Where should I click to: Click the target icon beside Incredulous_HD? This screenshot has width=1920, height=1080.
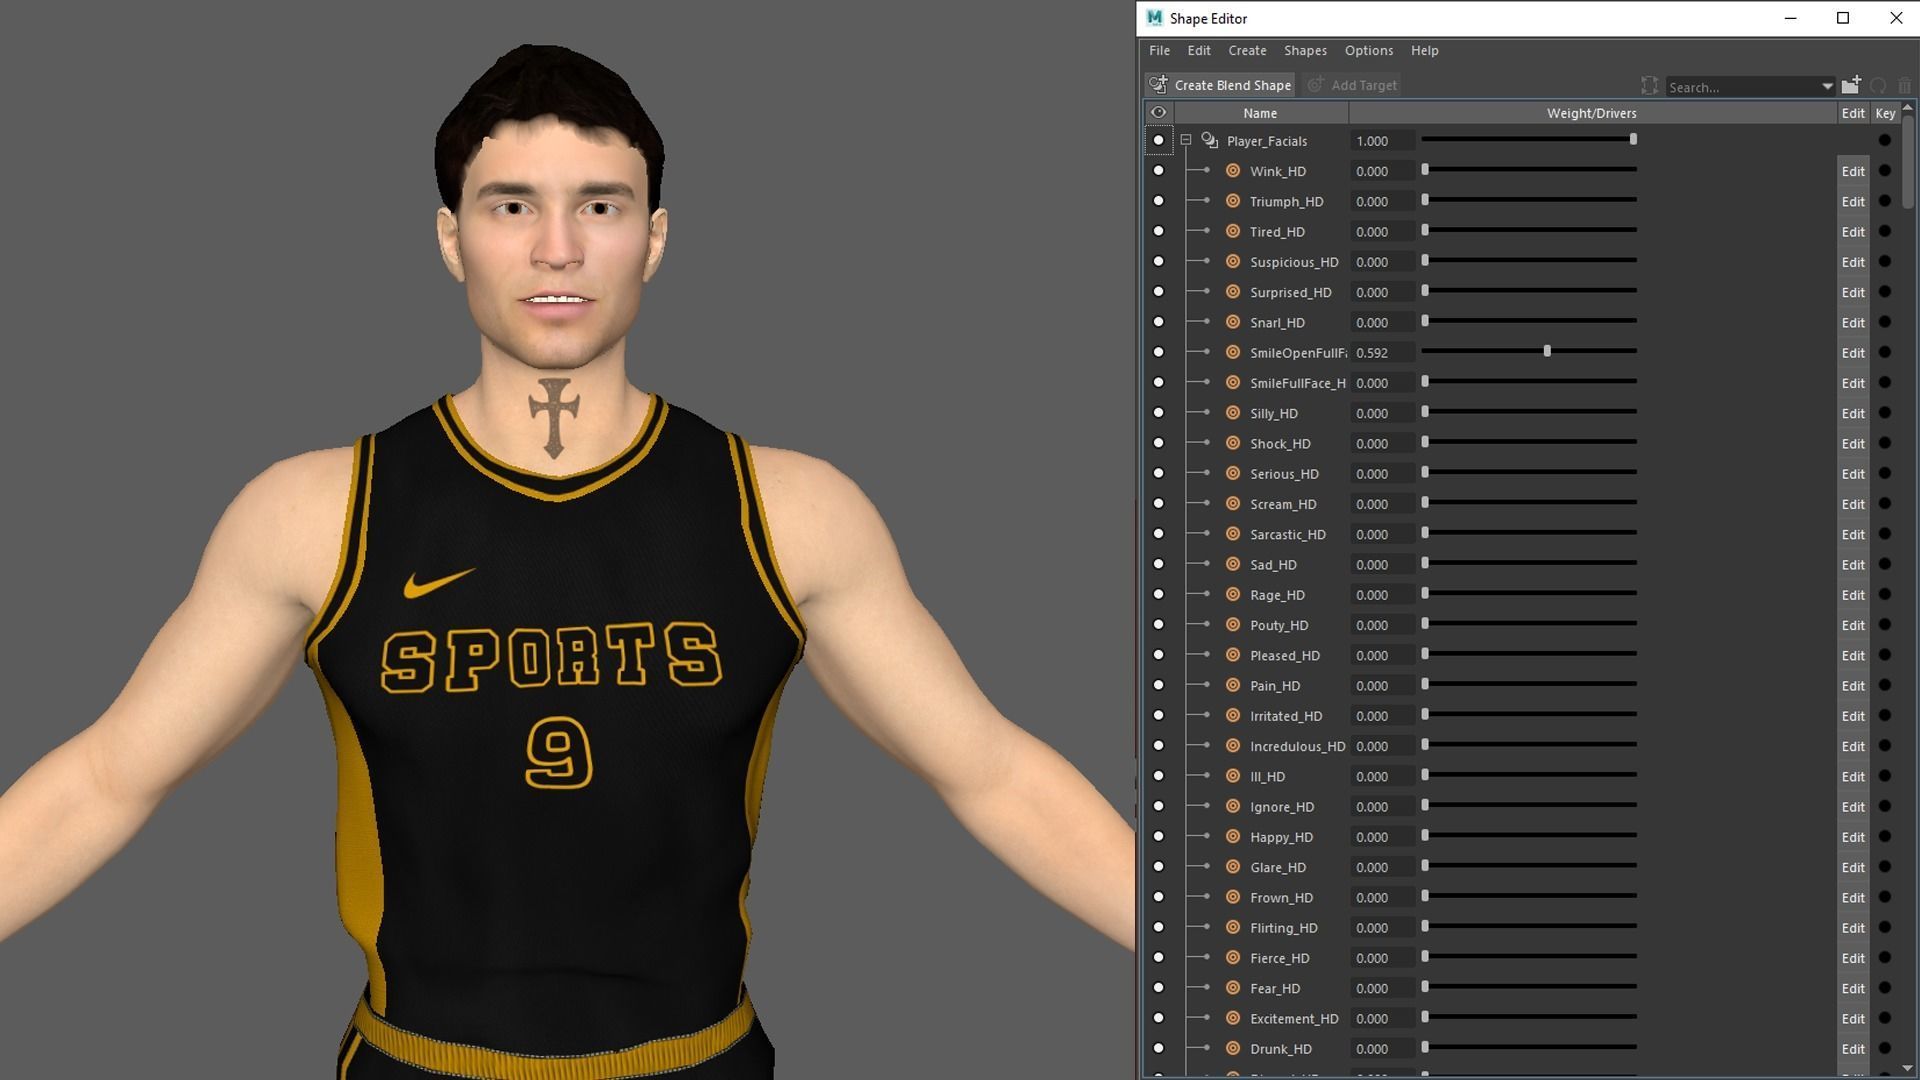1233,745
